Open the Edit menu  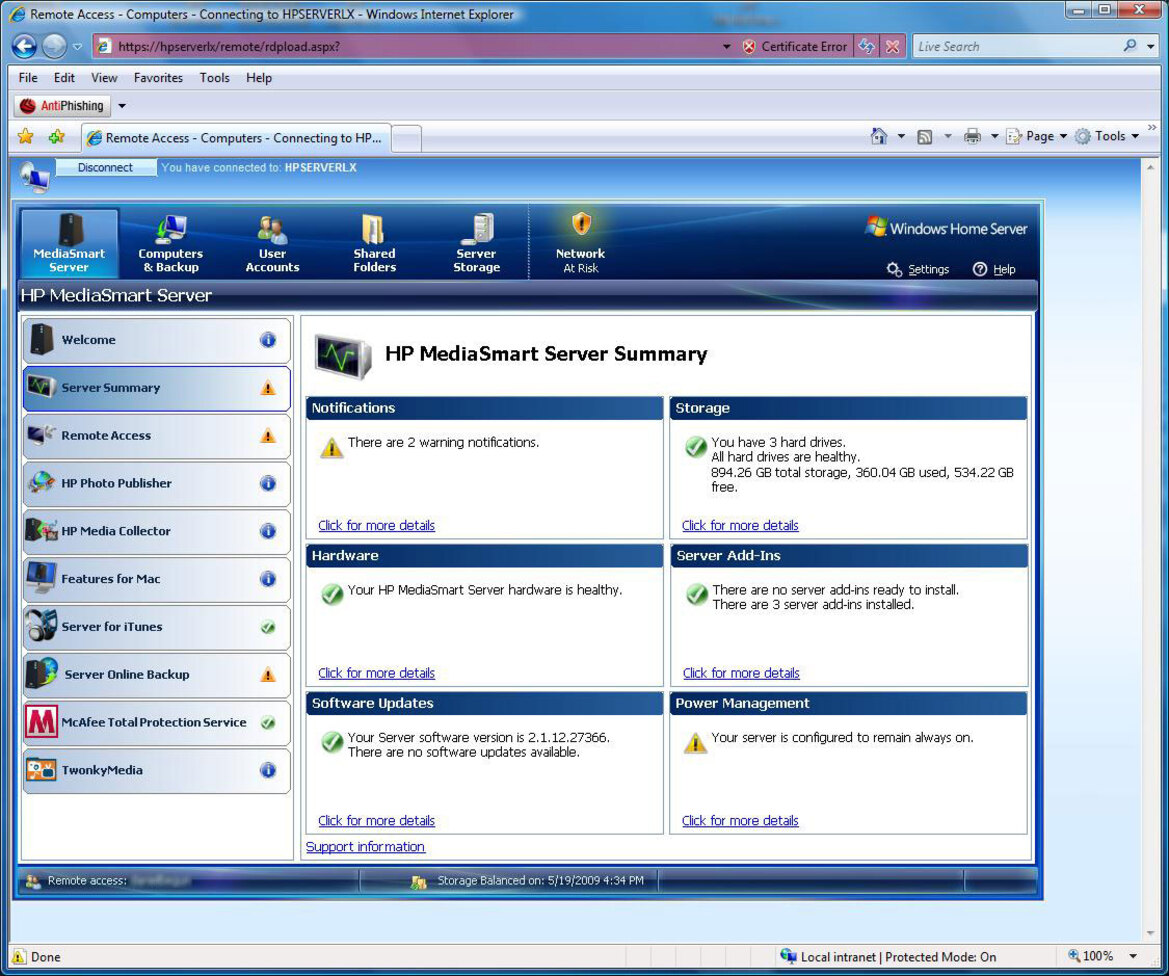click(64, 78)
